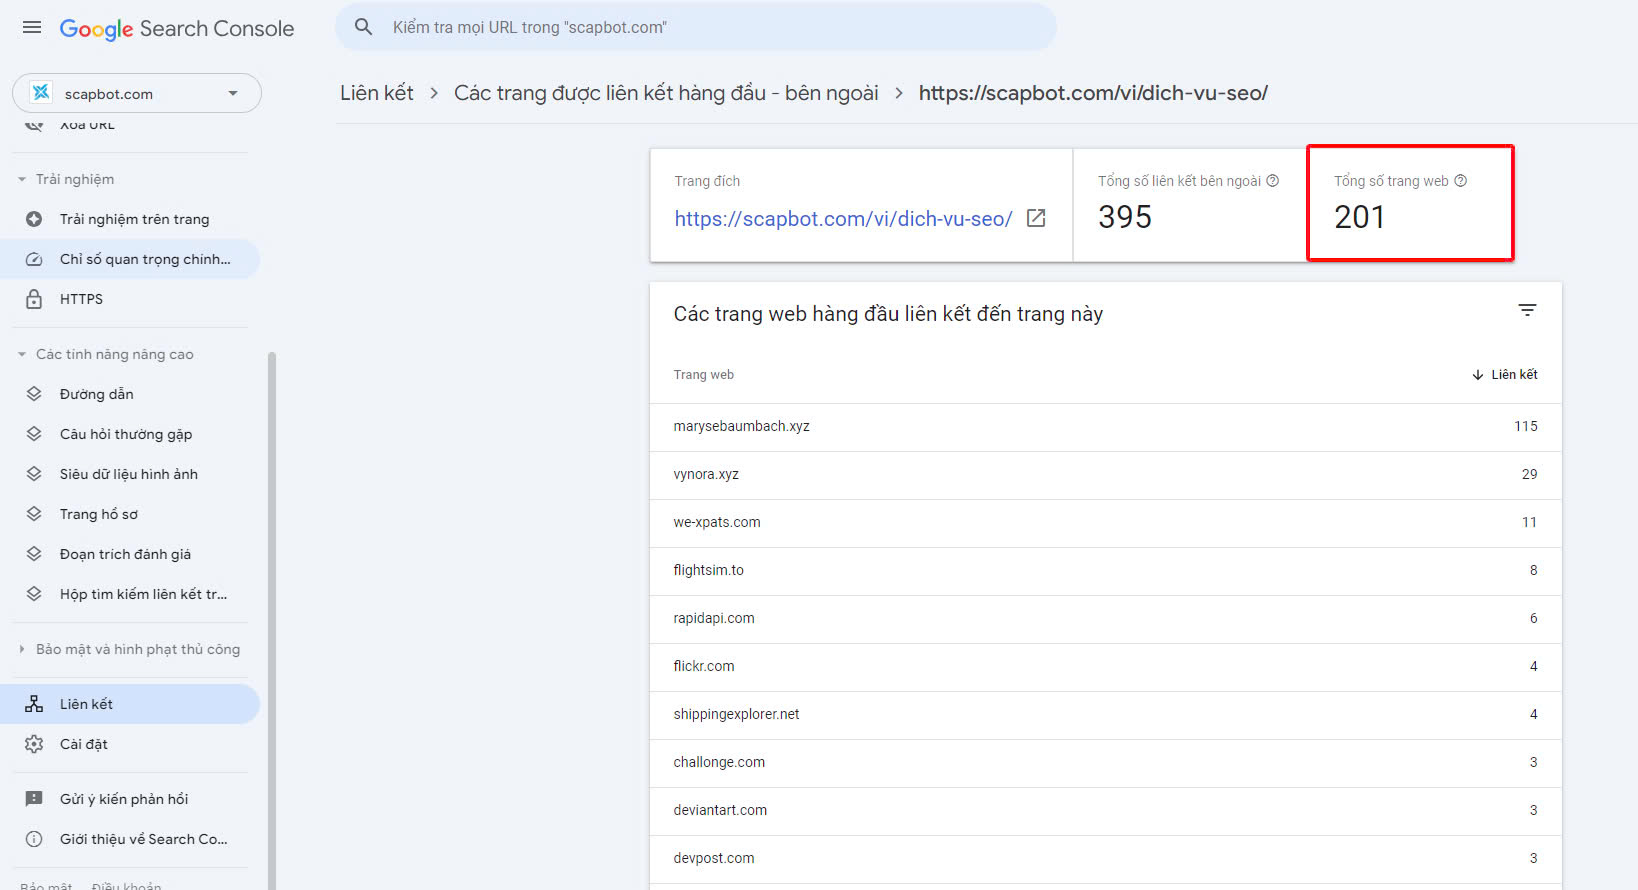Go to Liên kết breadcrumb
Screen dimensions: 1638x890
377,93
